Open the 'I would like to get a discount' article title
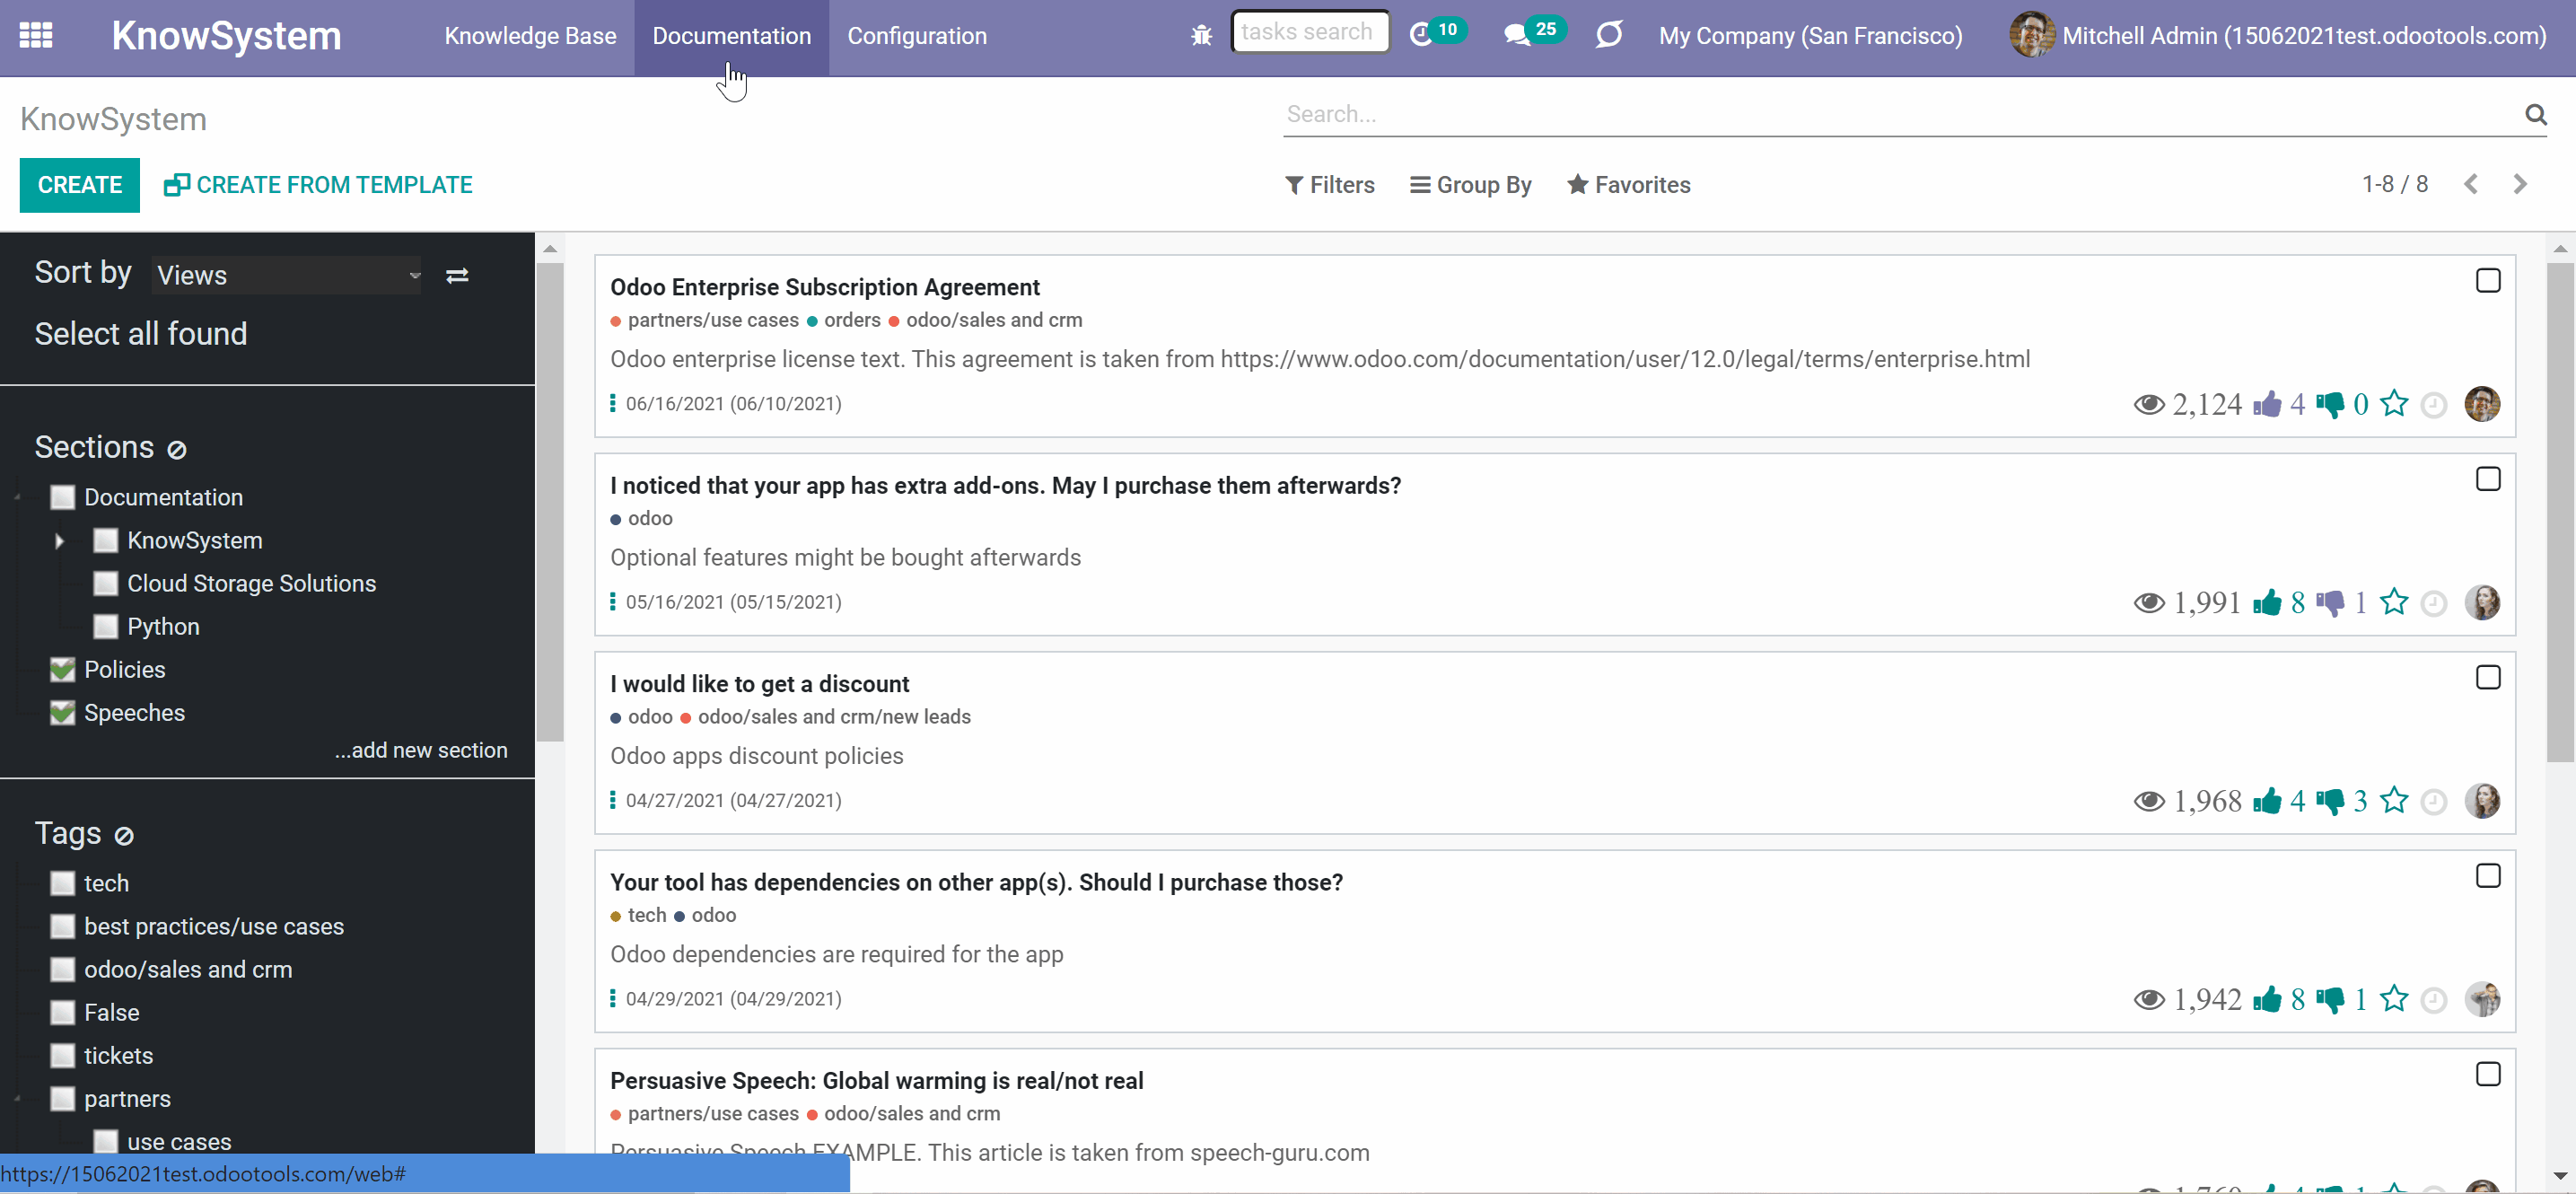 [760, 684]
